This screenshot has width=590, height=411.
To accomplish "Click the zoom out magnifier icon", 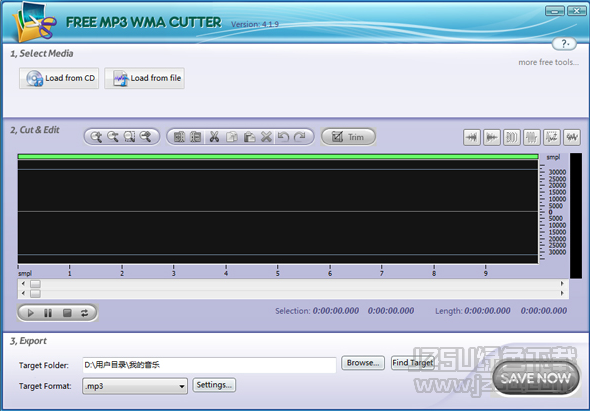I will pos(113,137).
